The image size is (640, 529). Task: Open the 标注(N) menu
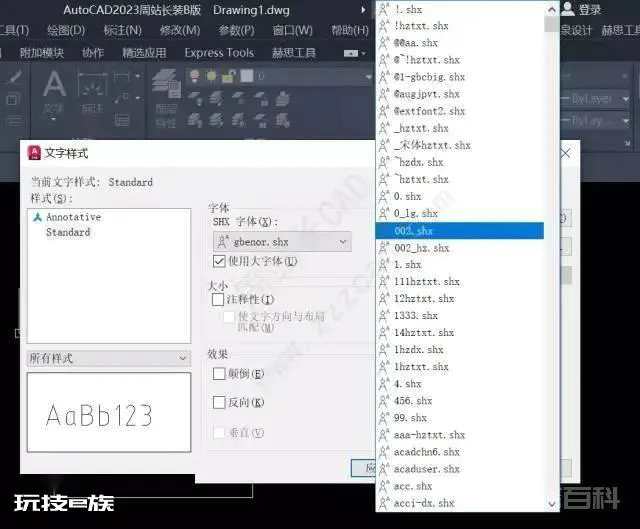pyautogui.click(x=122, y=30)
